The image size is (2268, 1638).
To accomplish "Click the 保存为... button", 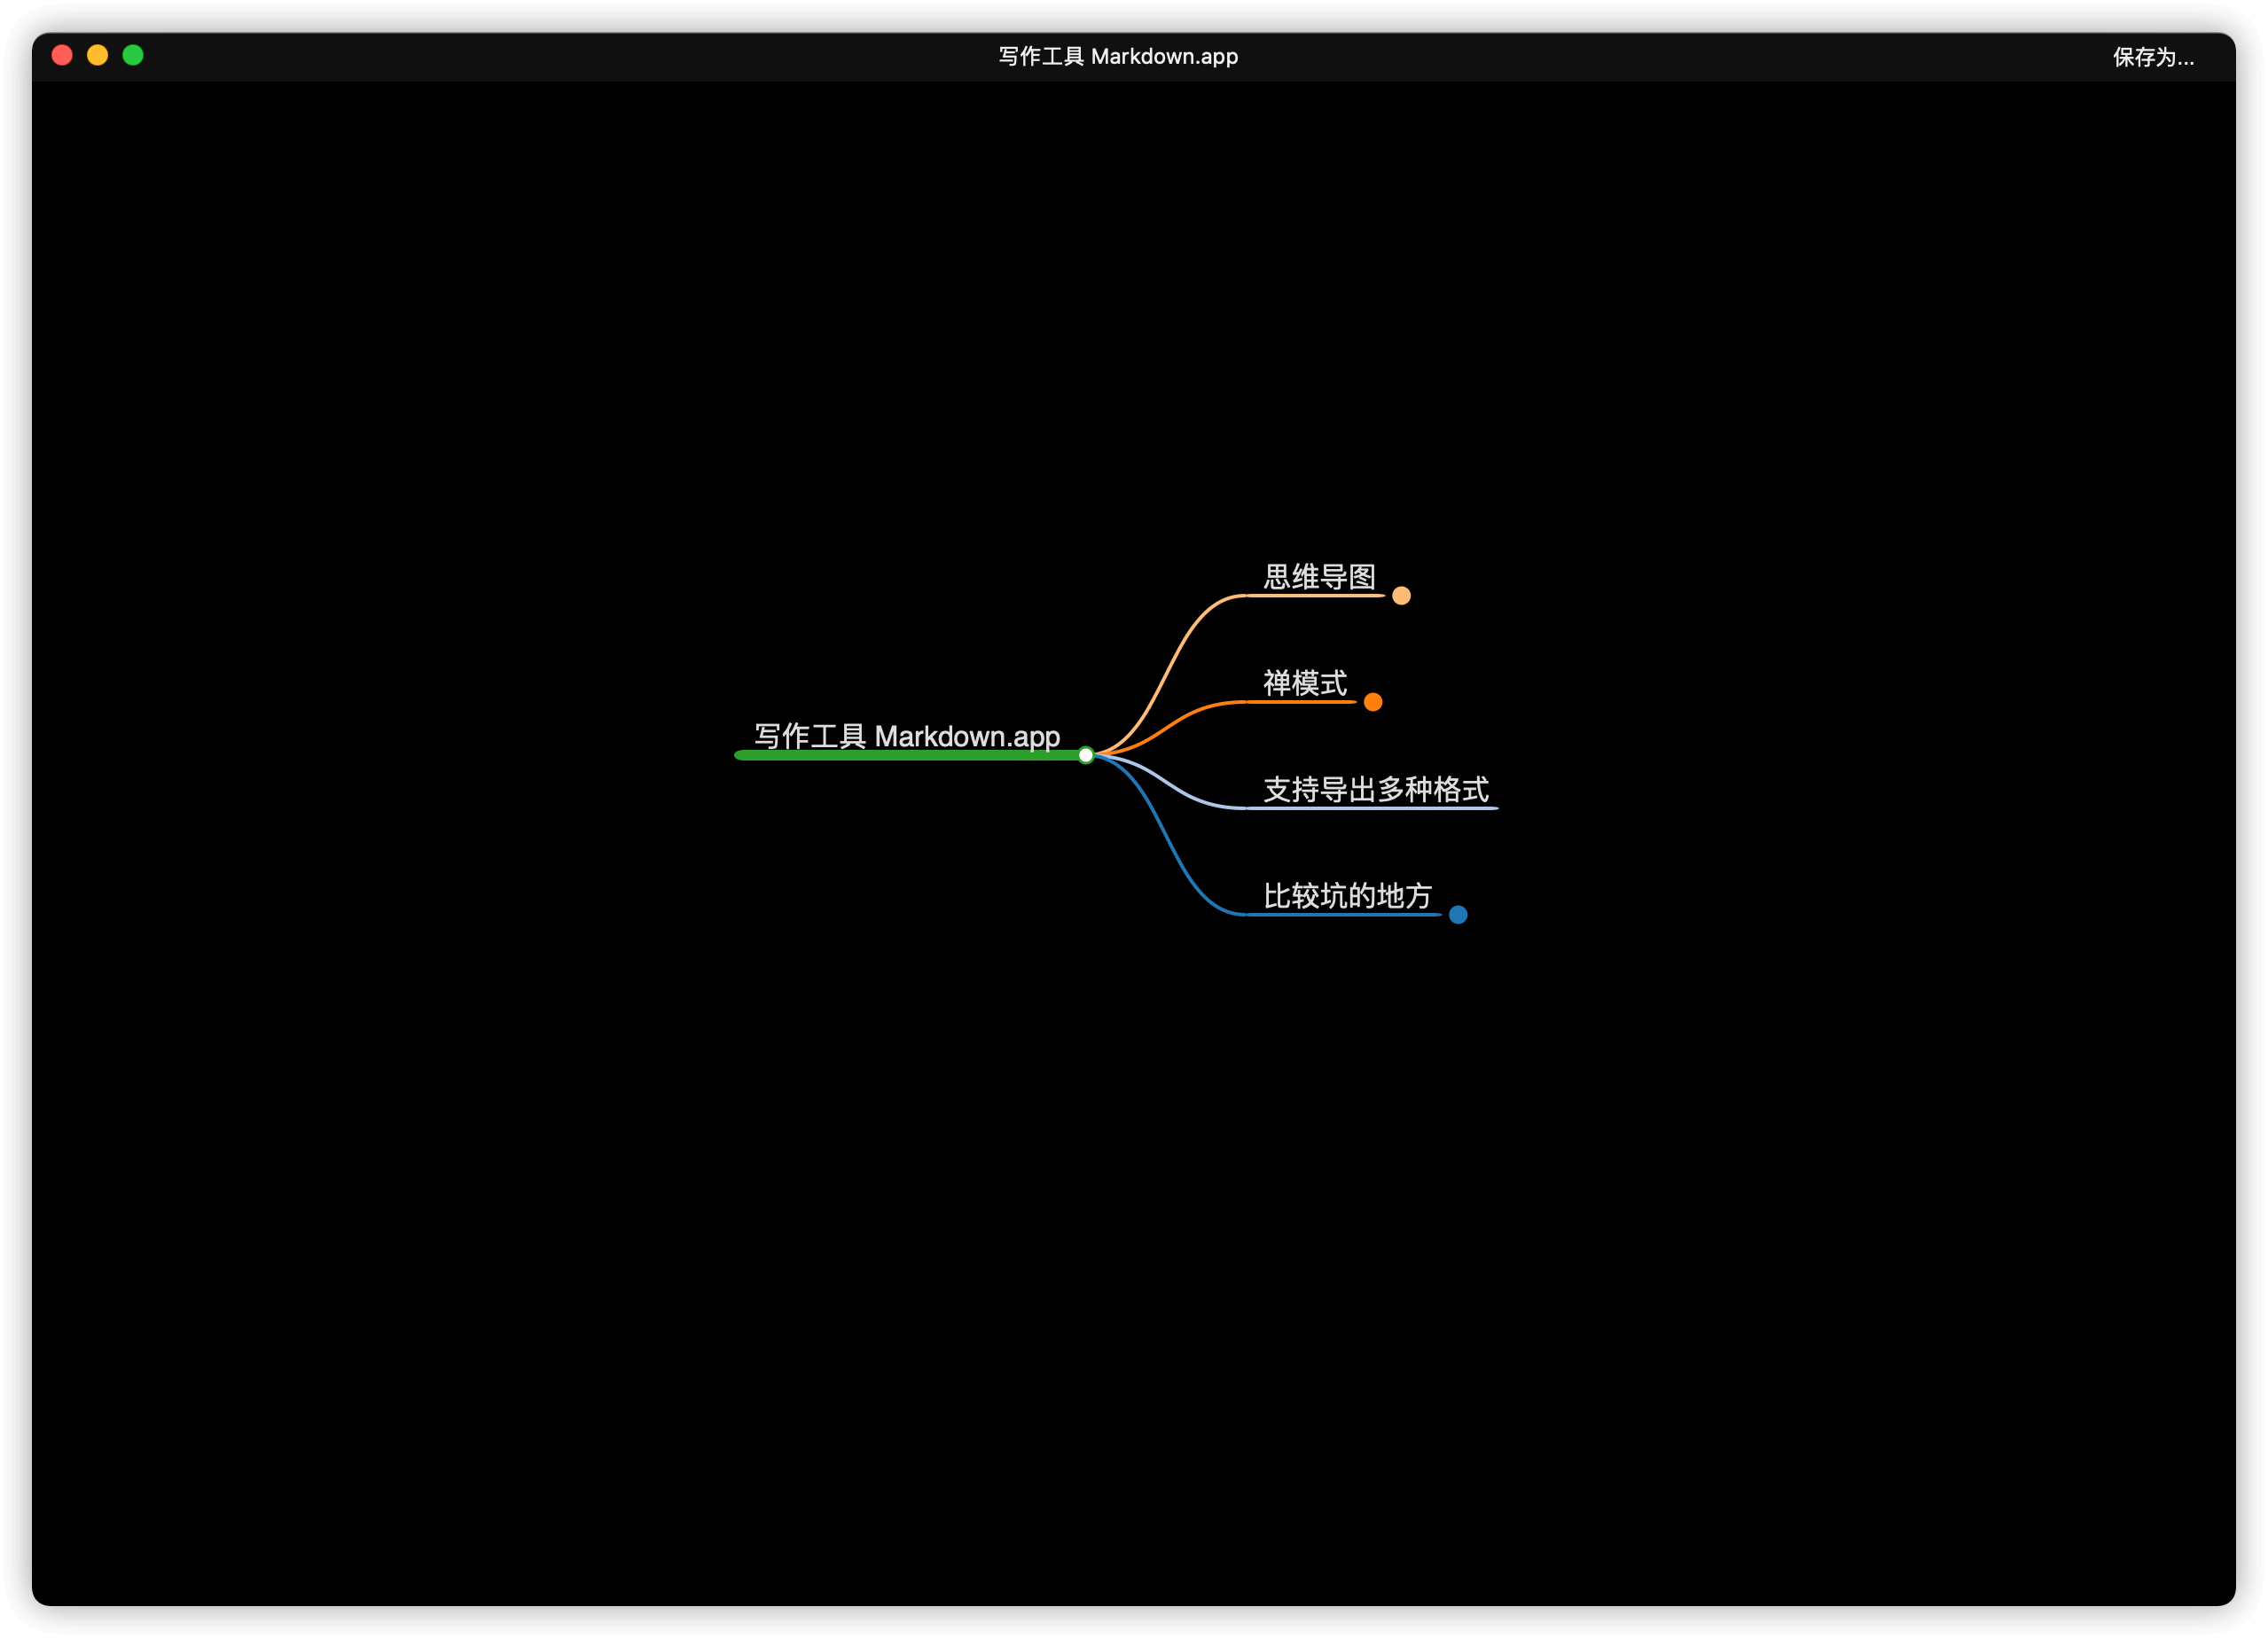I will point(2152,57).
